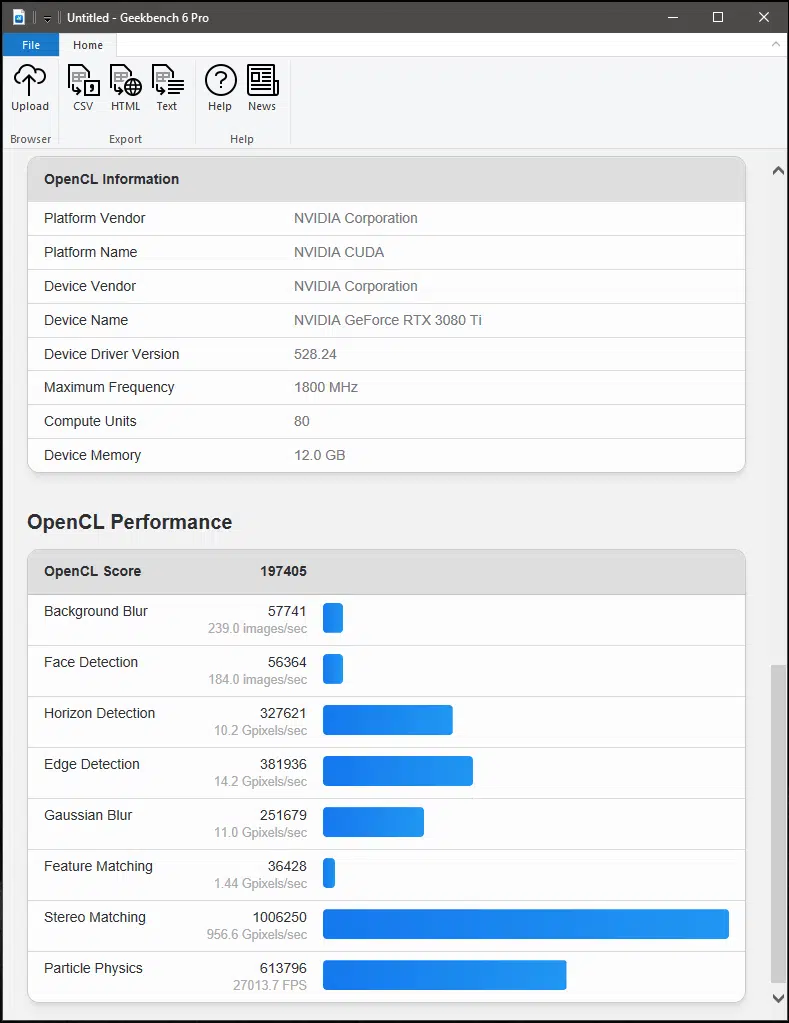The width and height of the screenshot is (789, 1023).
Task: Close the Geekbench window
Action: coord(764,17)
